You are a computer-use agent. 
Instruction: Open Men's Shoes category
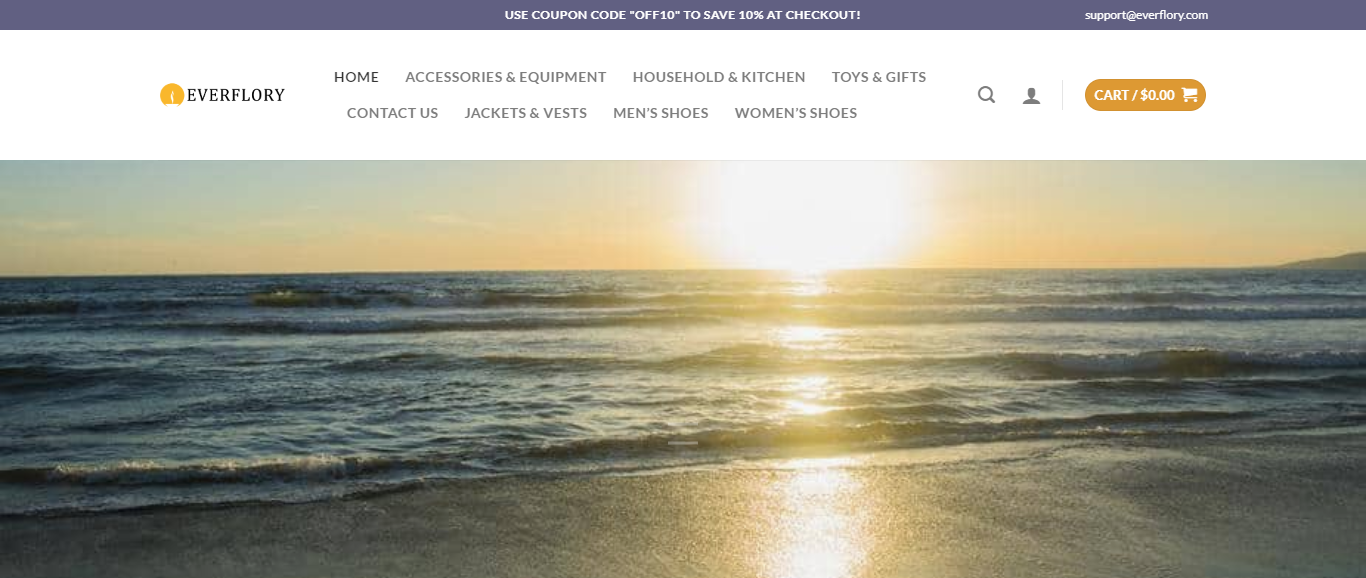pyautogui.click(x=660, y=113)
